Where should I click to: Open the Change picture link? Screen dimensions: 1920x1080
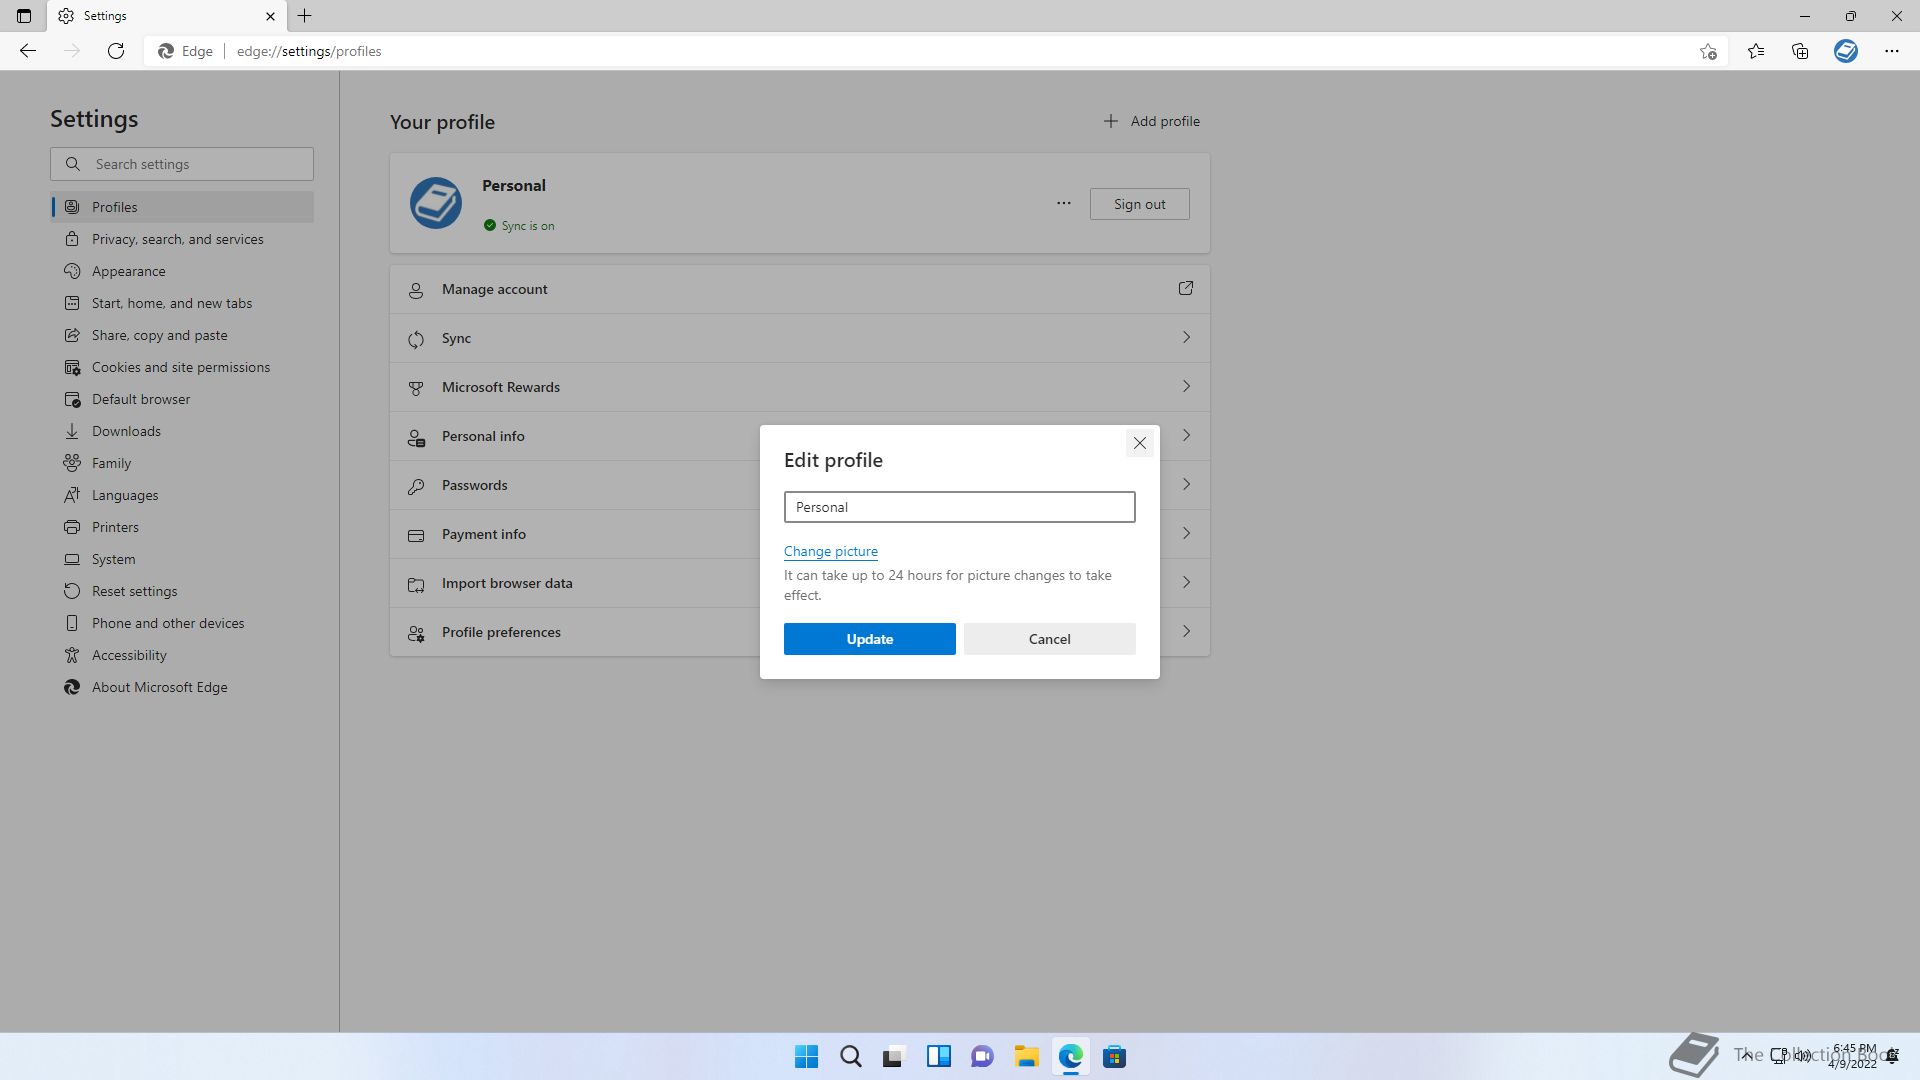coord(830,551)
